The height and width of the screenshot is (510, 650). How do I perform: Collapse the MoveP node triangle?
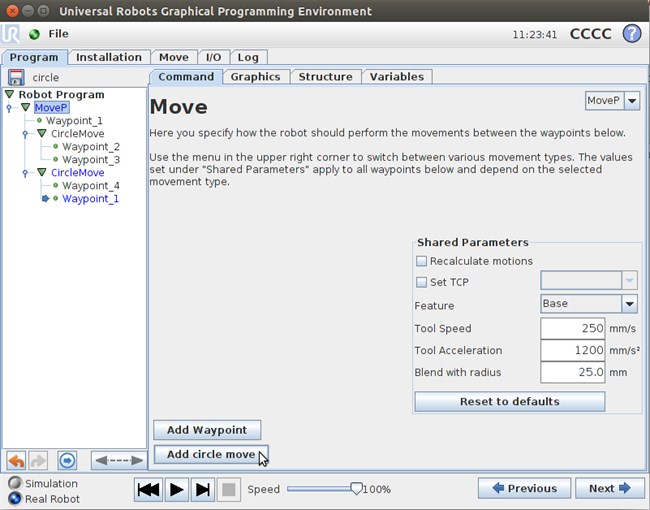point(26,107)
